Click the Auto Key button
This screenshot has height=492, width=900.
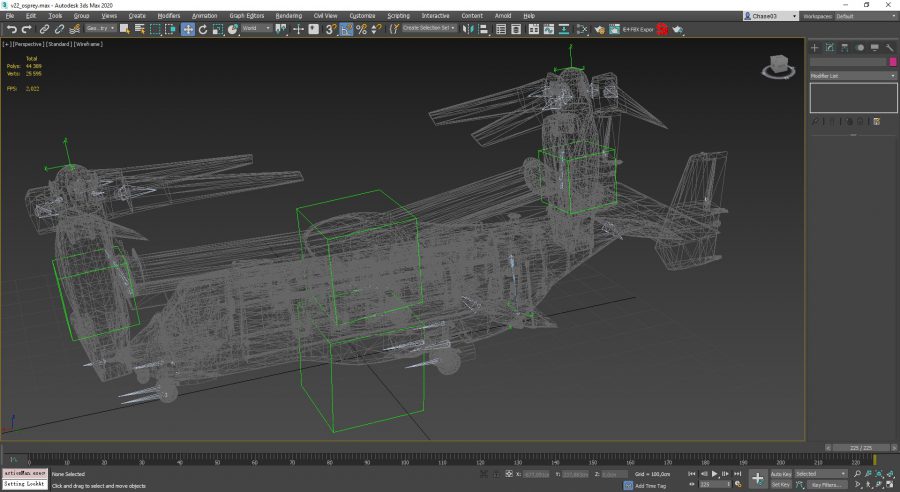[x=781, y=474]
